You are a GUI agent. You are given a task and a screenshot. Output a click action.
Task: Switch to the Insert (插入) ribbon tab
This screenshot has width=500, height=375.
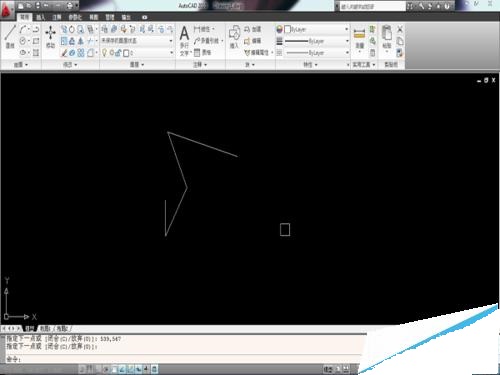point(40,17)
